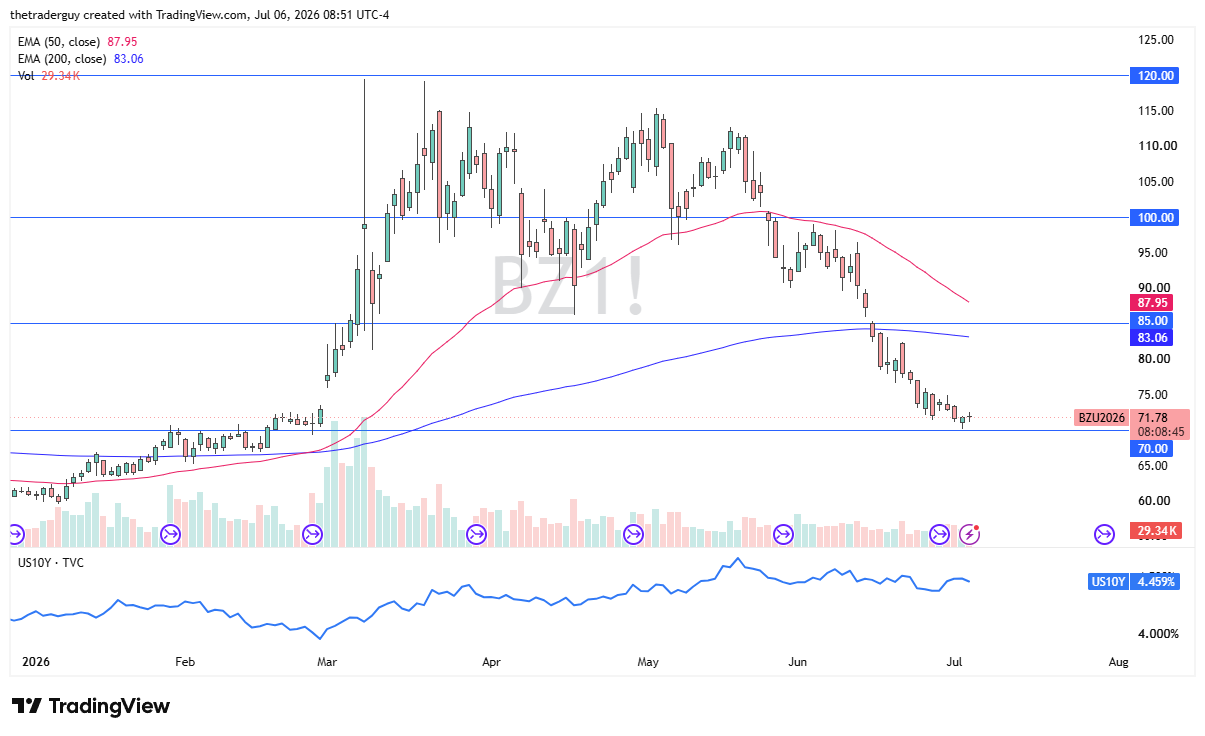
Task: Click the 4.459% yield value label
Action: click(1156, 581)
